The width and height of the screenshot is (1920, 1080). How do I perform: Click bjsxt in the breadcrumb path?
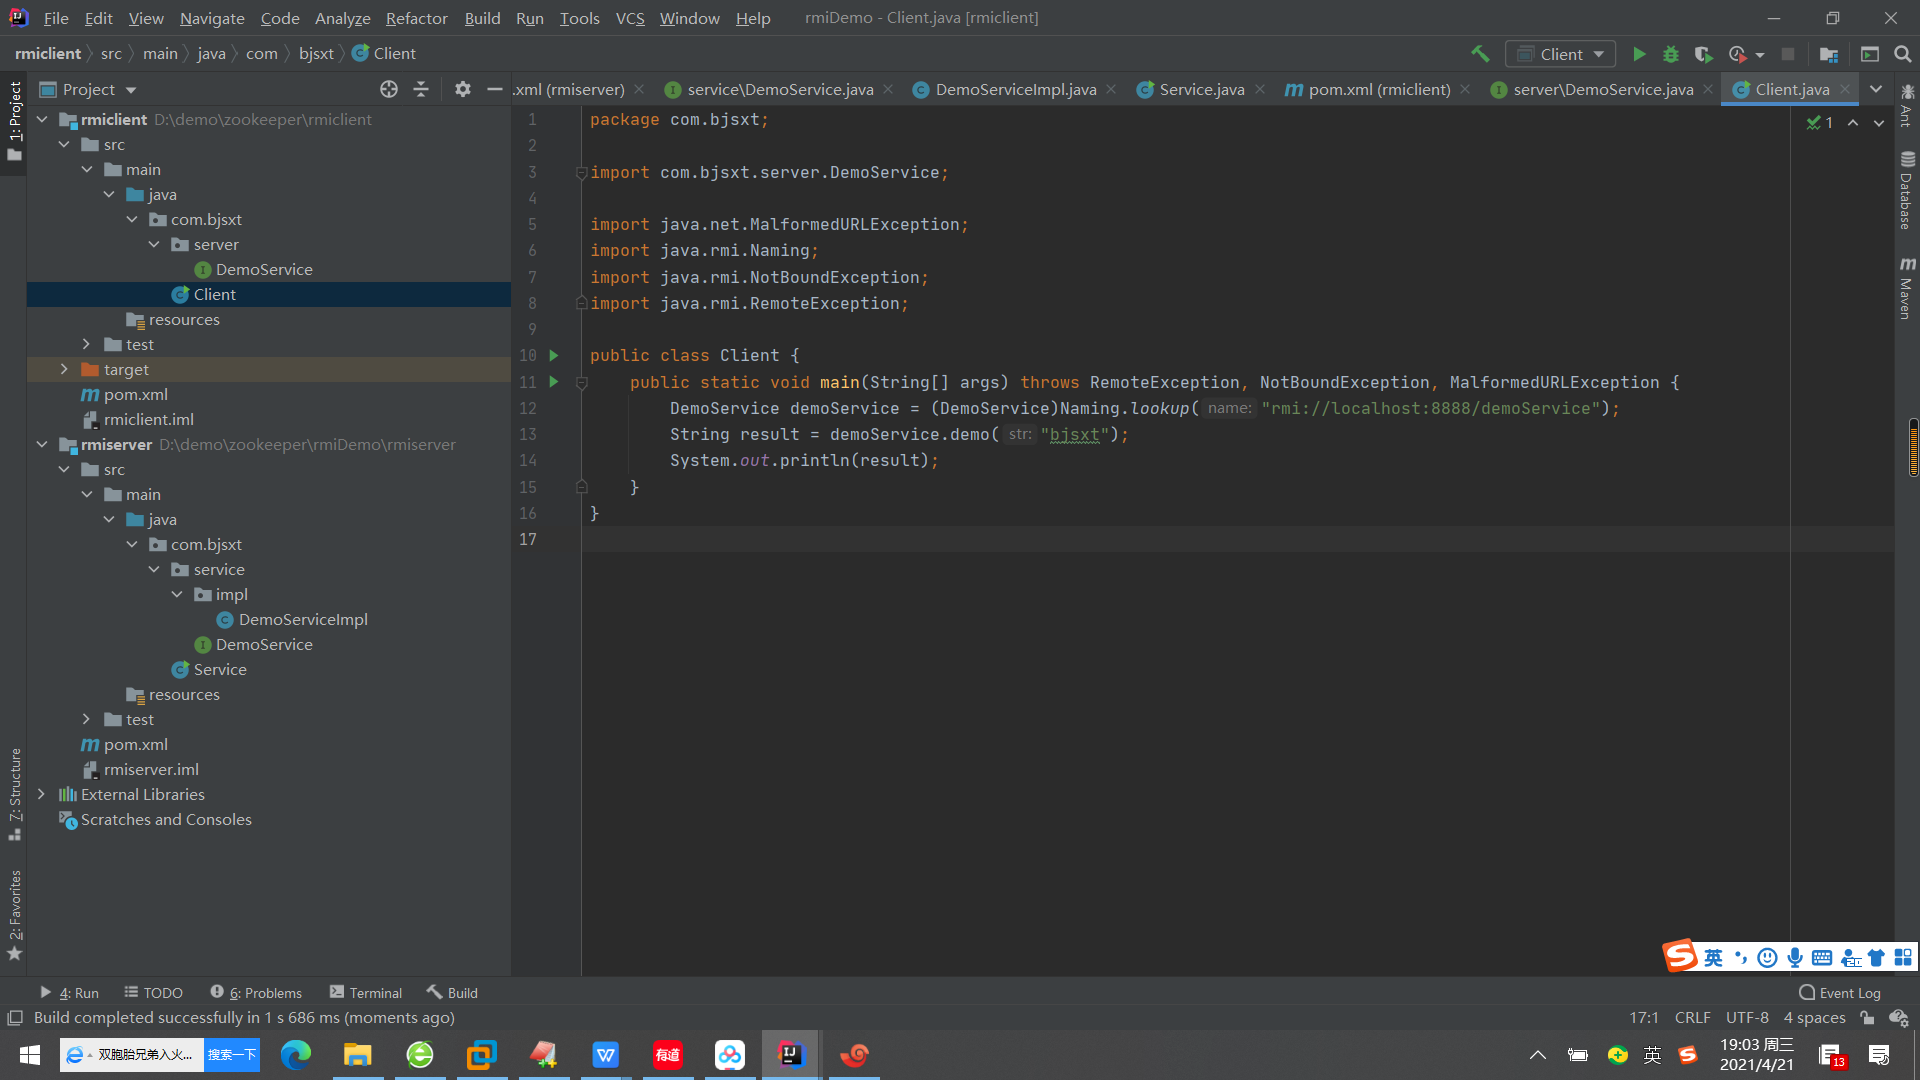click(316, 53)
